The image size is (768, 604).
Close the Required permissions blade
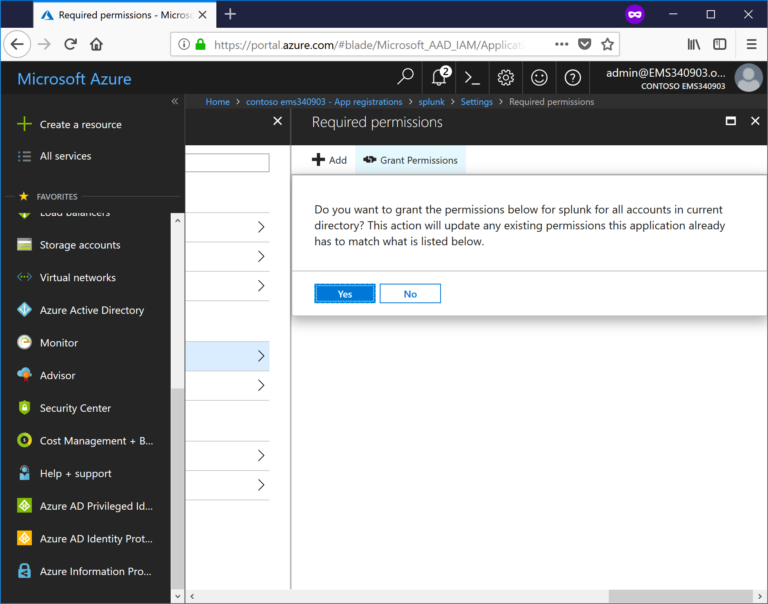(755, 121)
